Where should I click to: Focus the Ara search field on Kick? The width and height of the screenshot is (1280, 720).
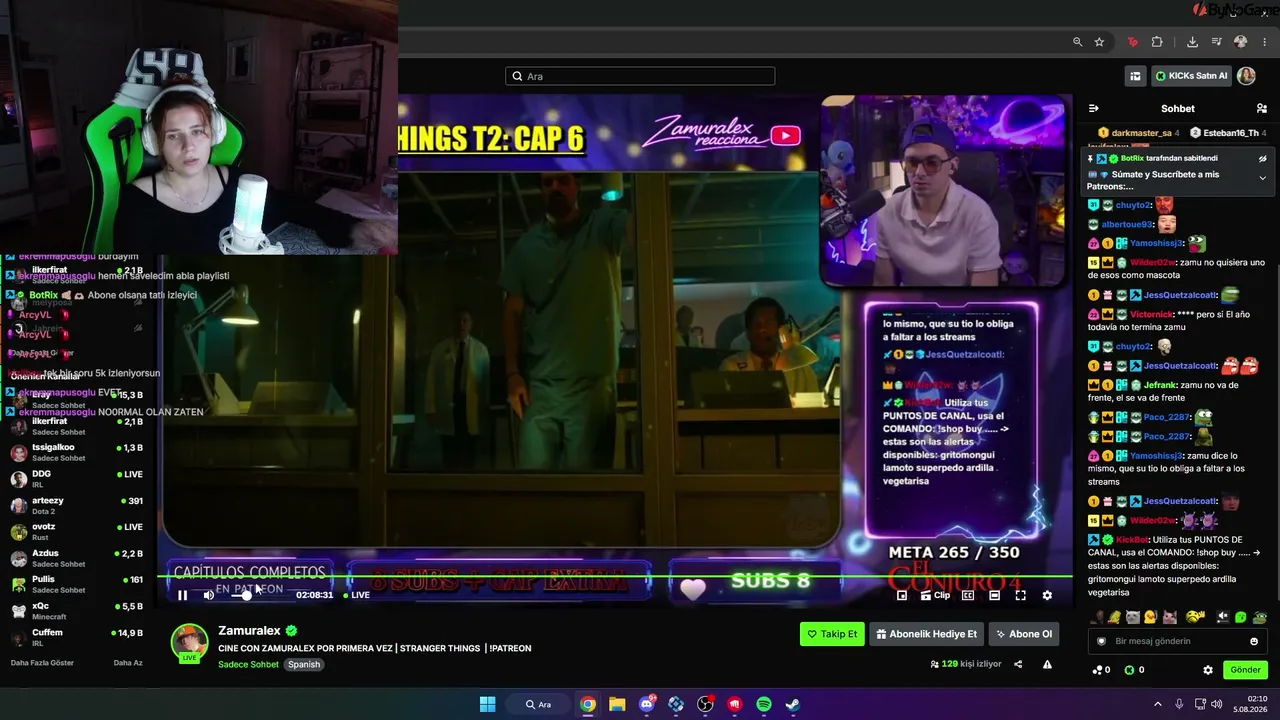click(x=640, y=76)
